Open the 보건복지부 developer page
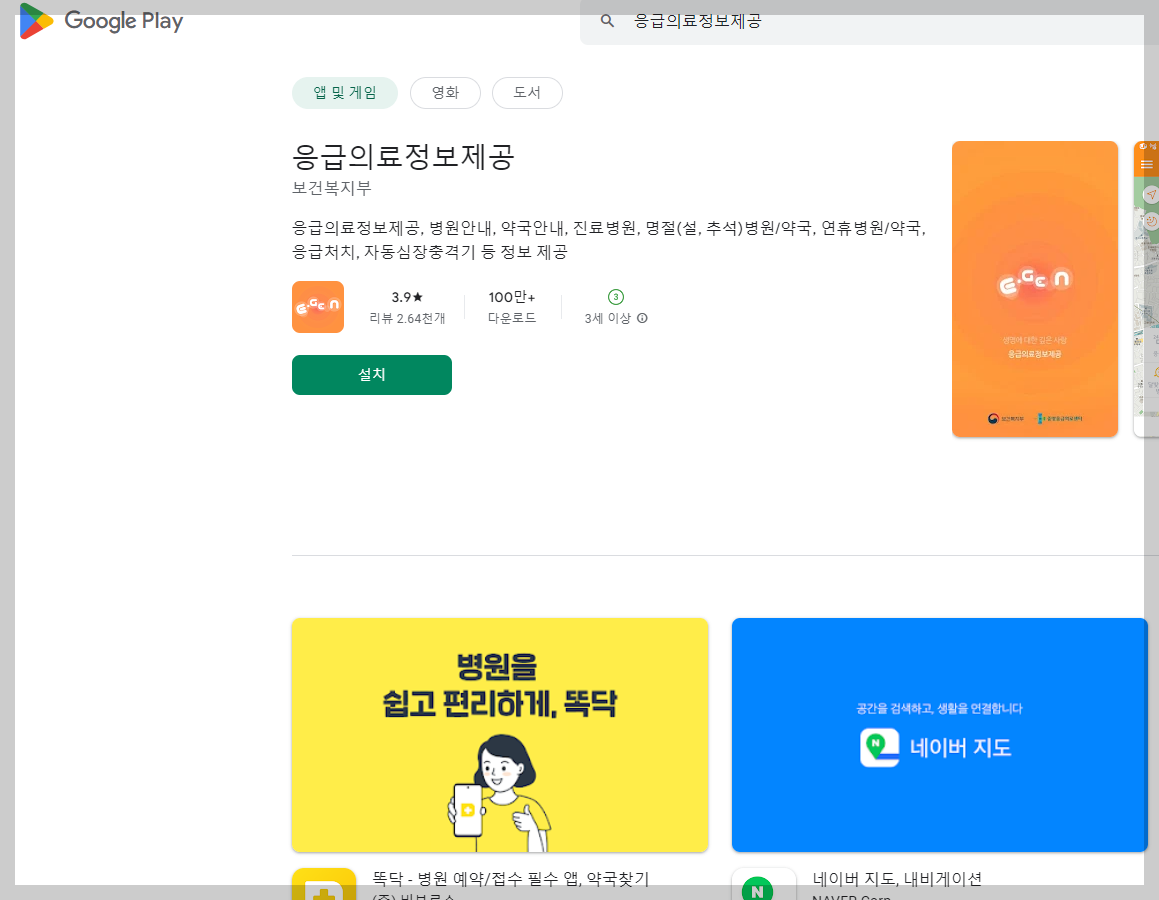 320,188
